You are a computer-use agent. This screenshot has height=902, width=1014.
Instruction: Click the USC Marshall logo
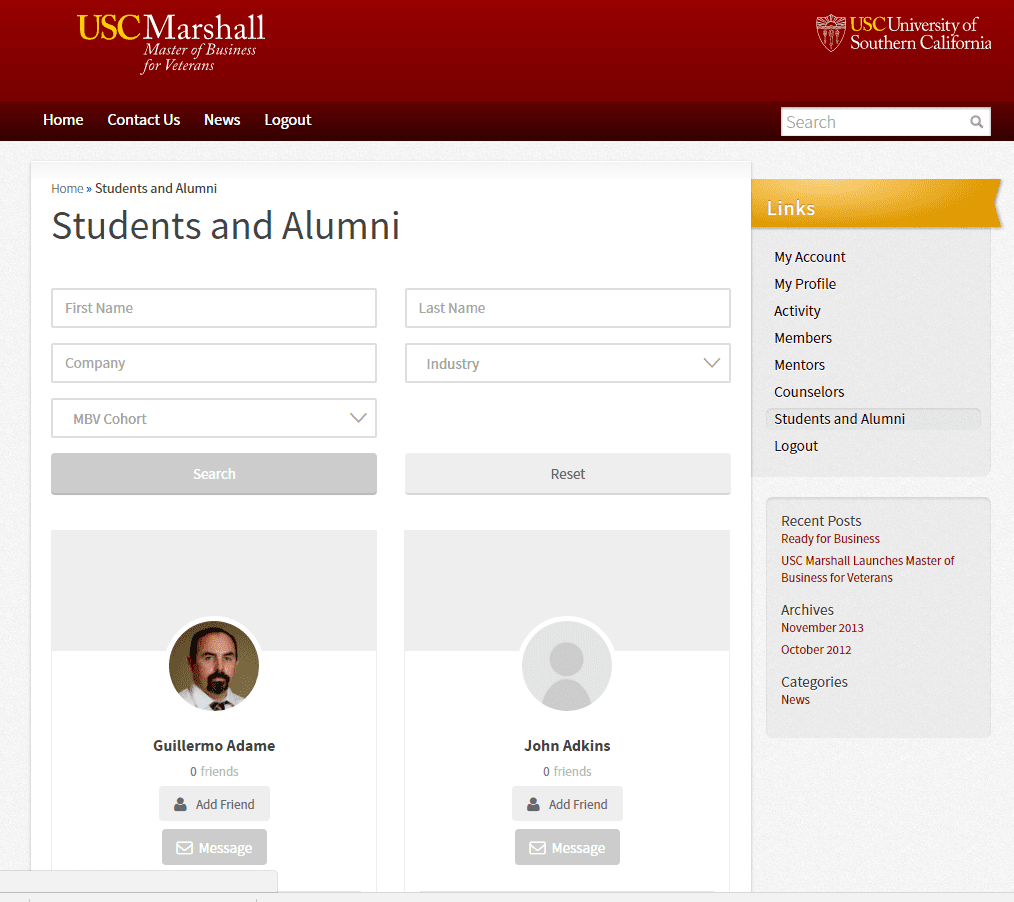[171, 43]
